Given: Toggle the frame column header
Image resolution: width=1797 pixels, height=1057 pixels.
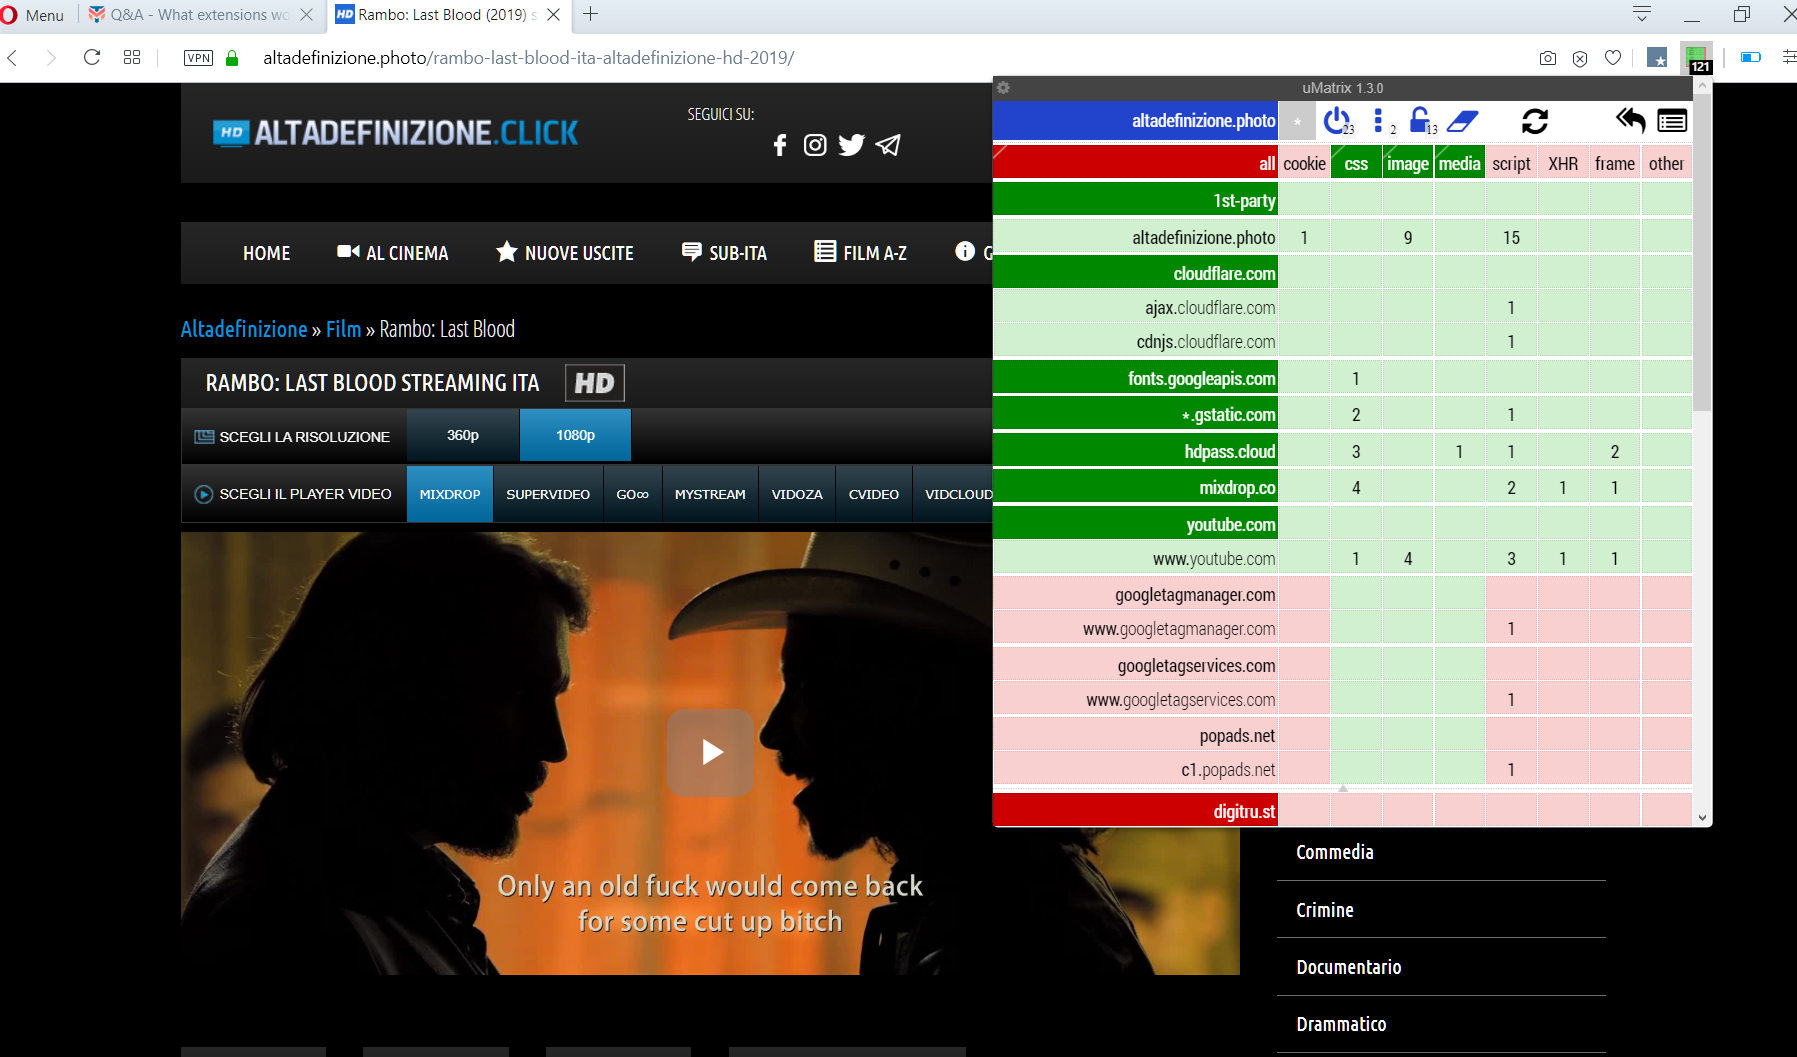Looking at the screenshot, I should click(1615, 163).
